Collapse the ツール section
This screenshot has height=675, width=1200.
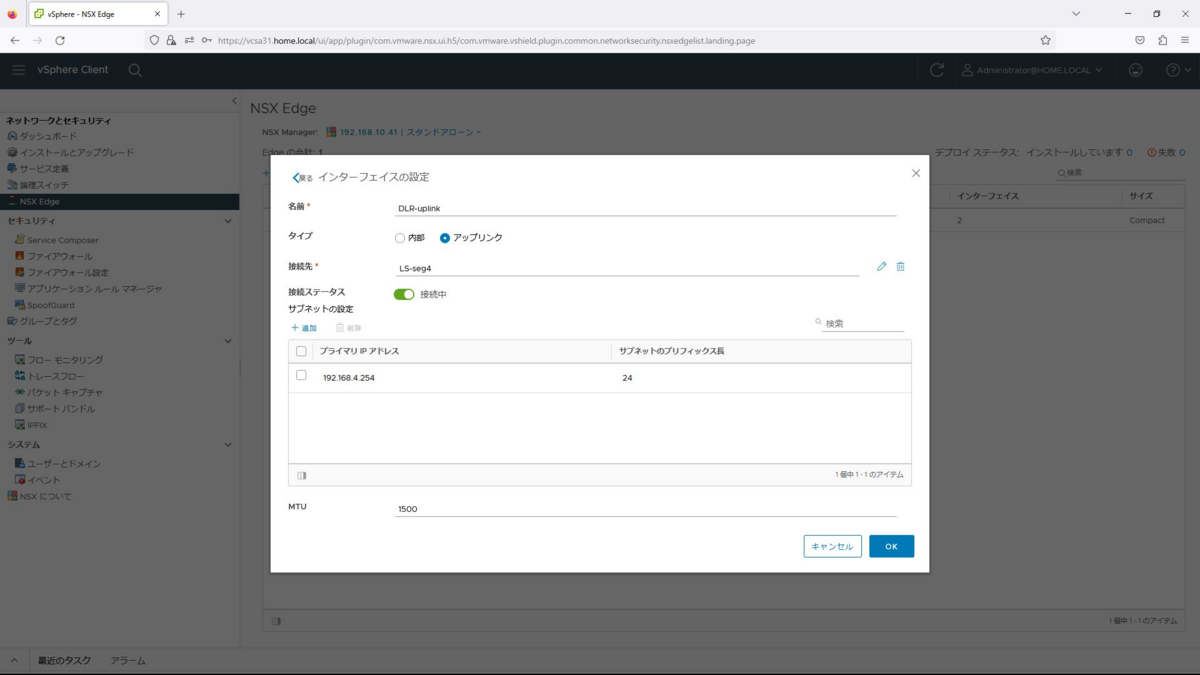228,341
